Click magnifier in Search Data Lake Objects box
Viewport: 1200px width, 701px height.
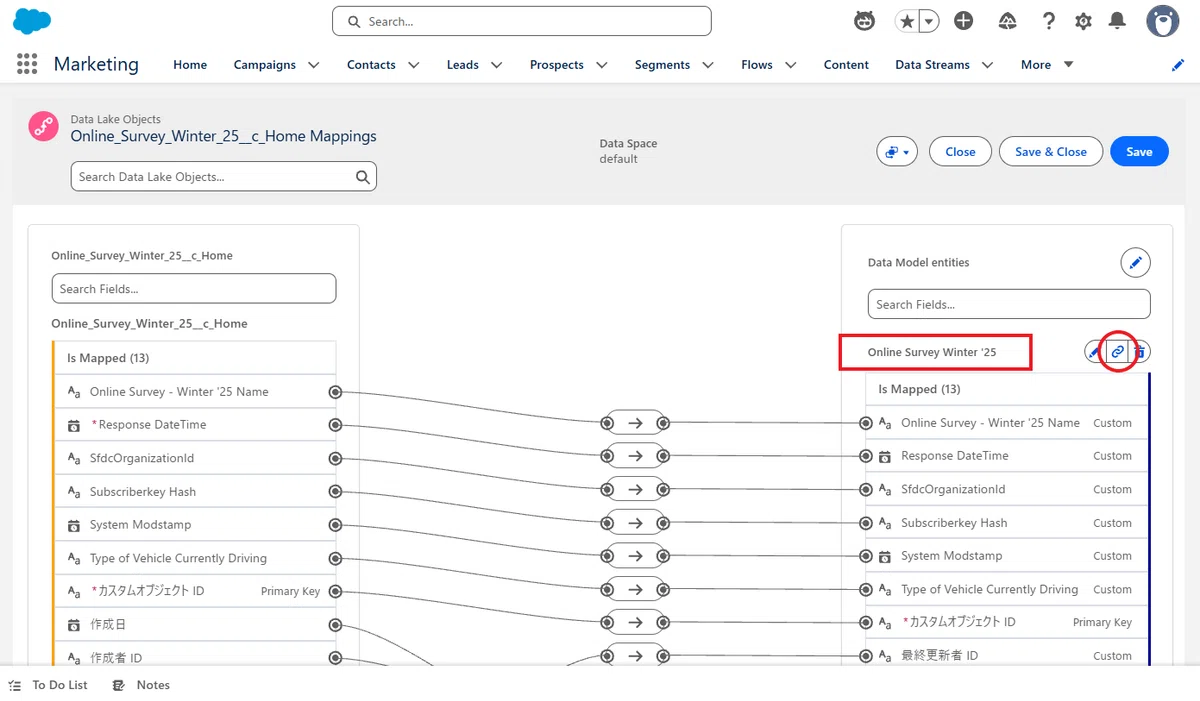pos(363,177)
